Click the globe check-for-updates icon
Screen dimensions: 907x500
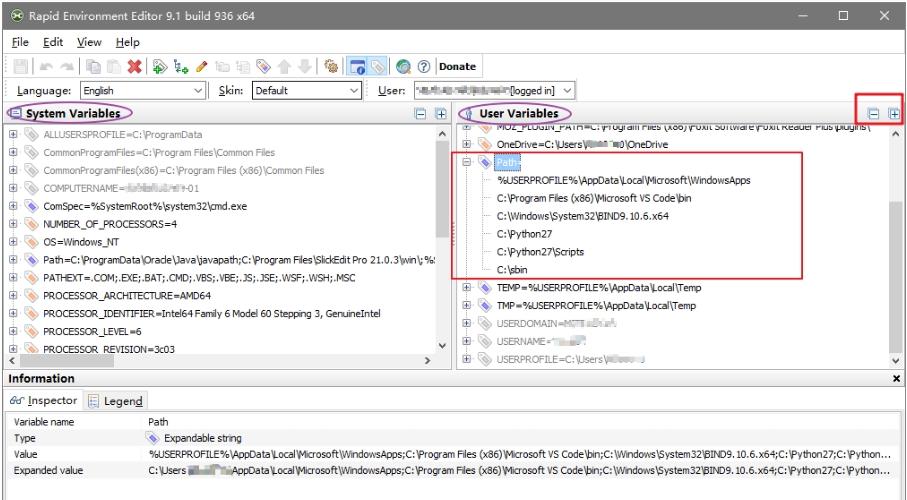[403, 67]
